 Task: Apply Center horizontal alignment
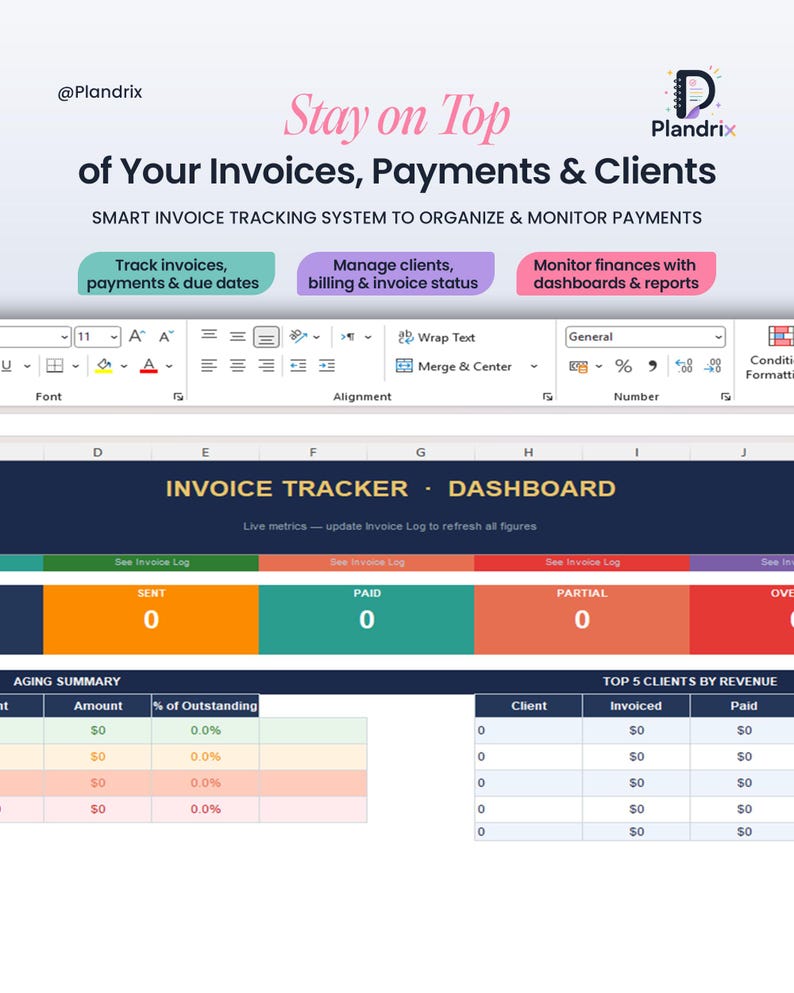point(237,365)
